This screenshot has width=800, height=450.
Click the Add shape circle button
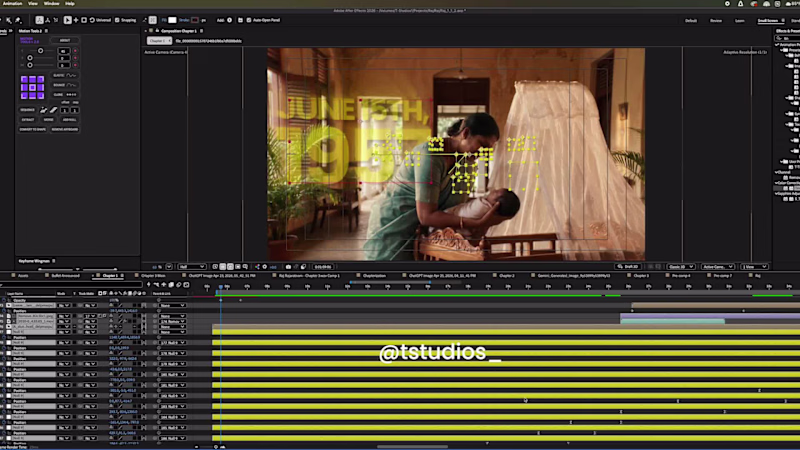(230, 20)
